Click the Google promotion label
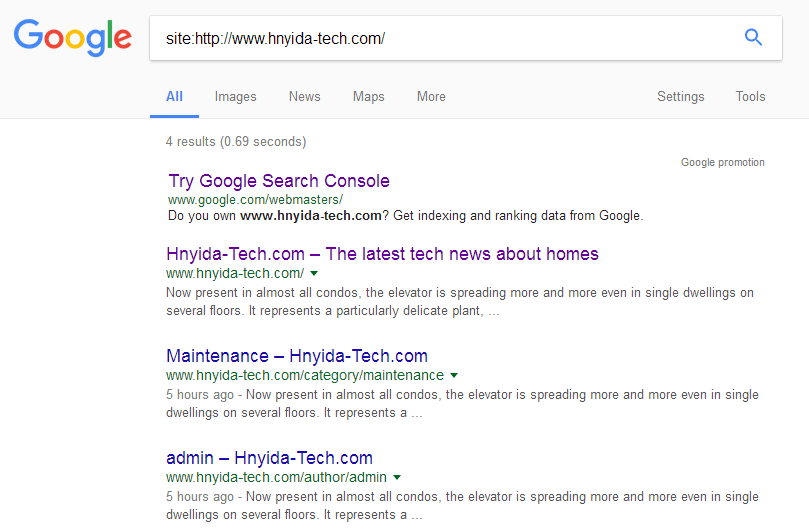The image size is (809, 531). [x=722, y=162]
